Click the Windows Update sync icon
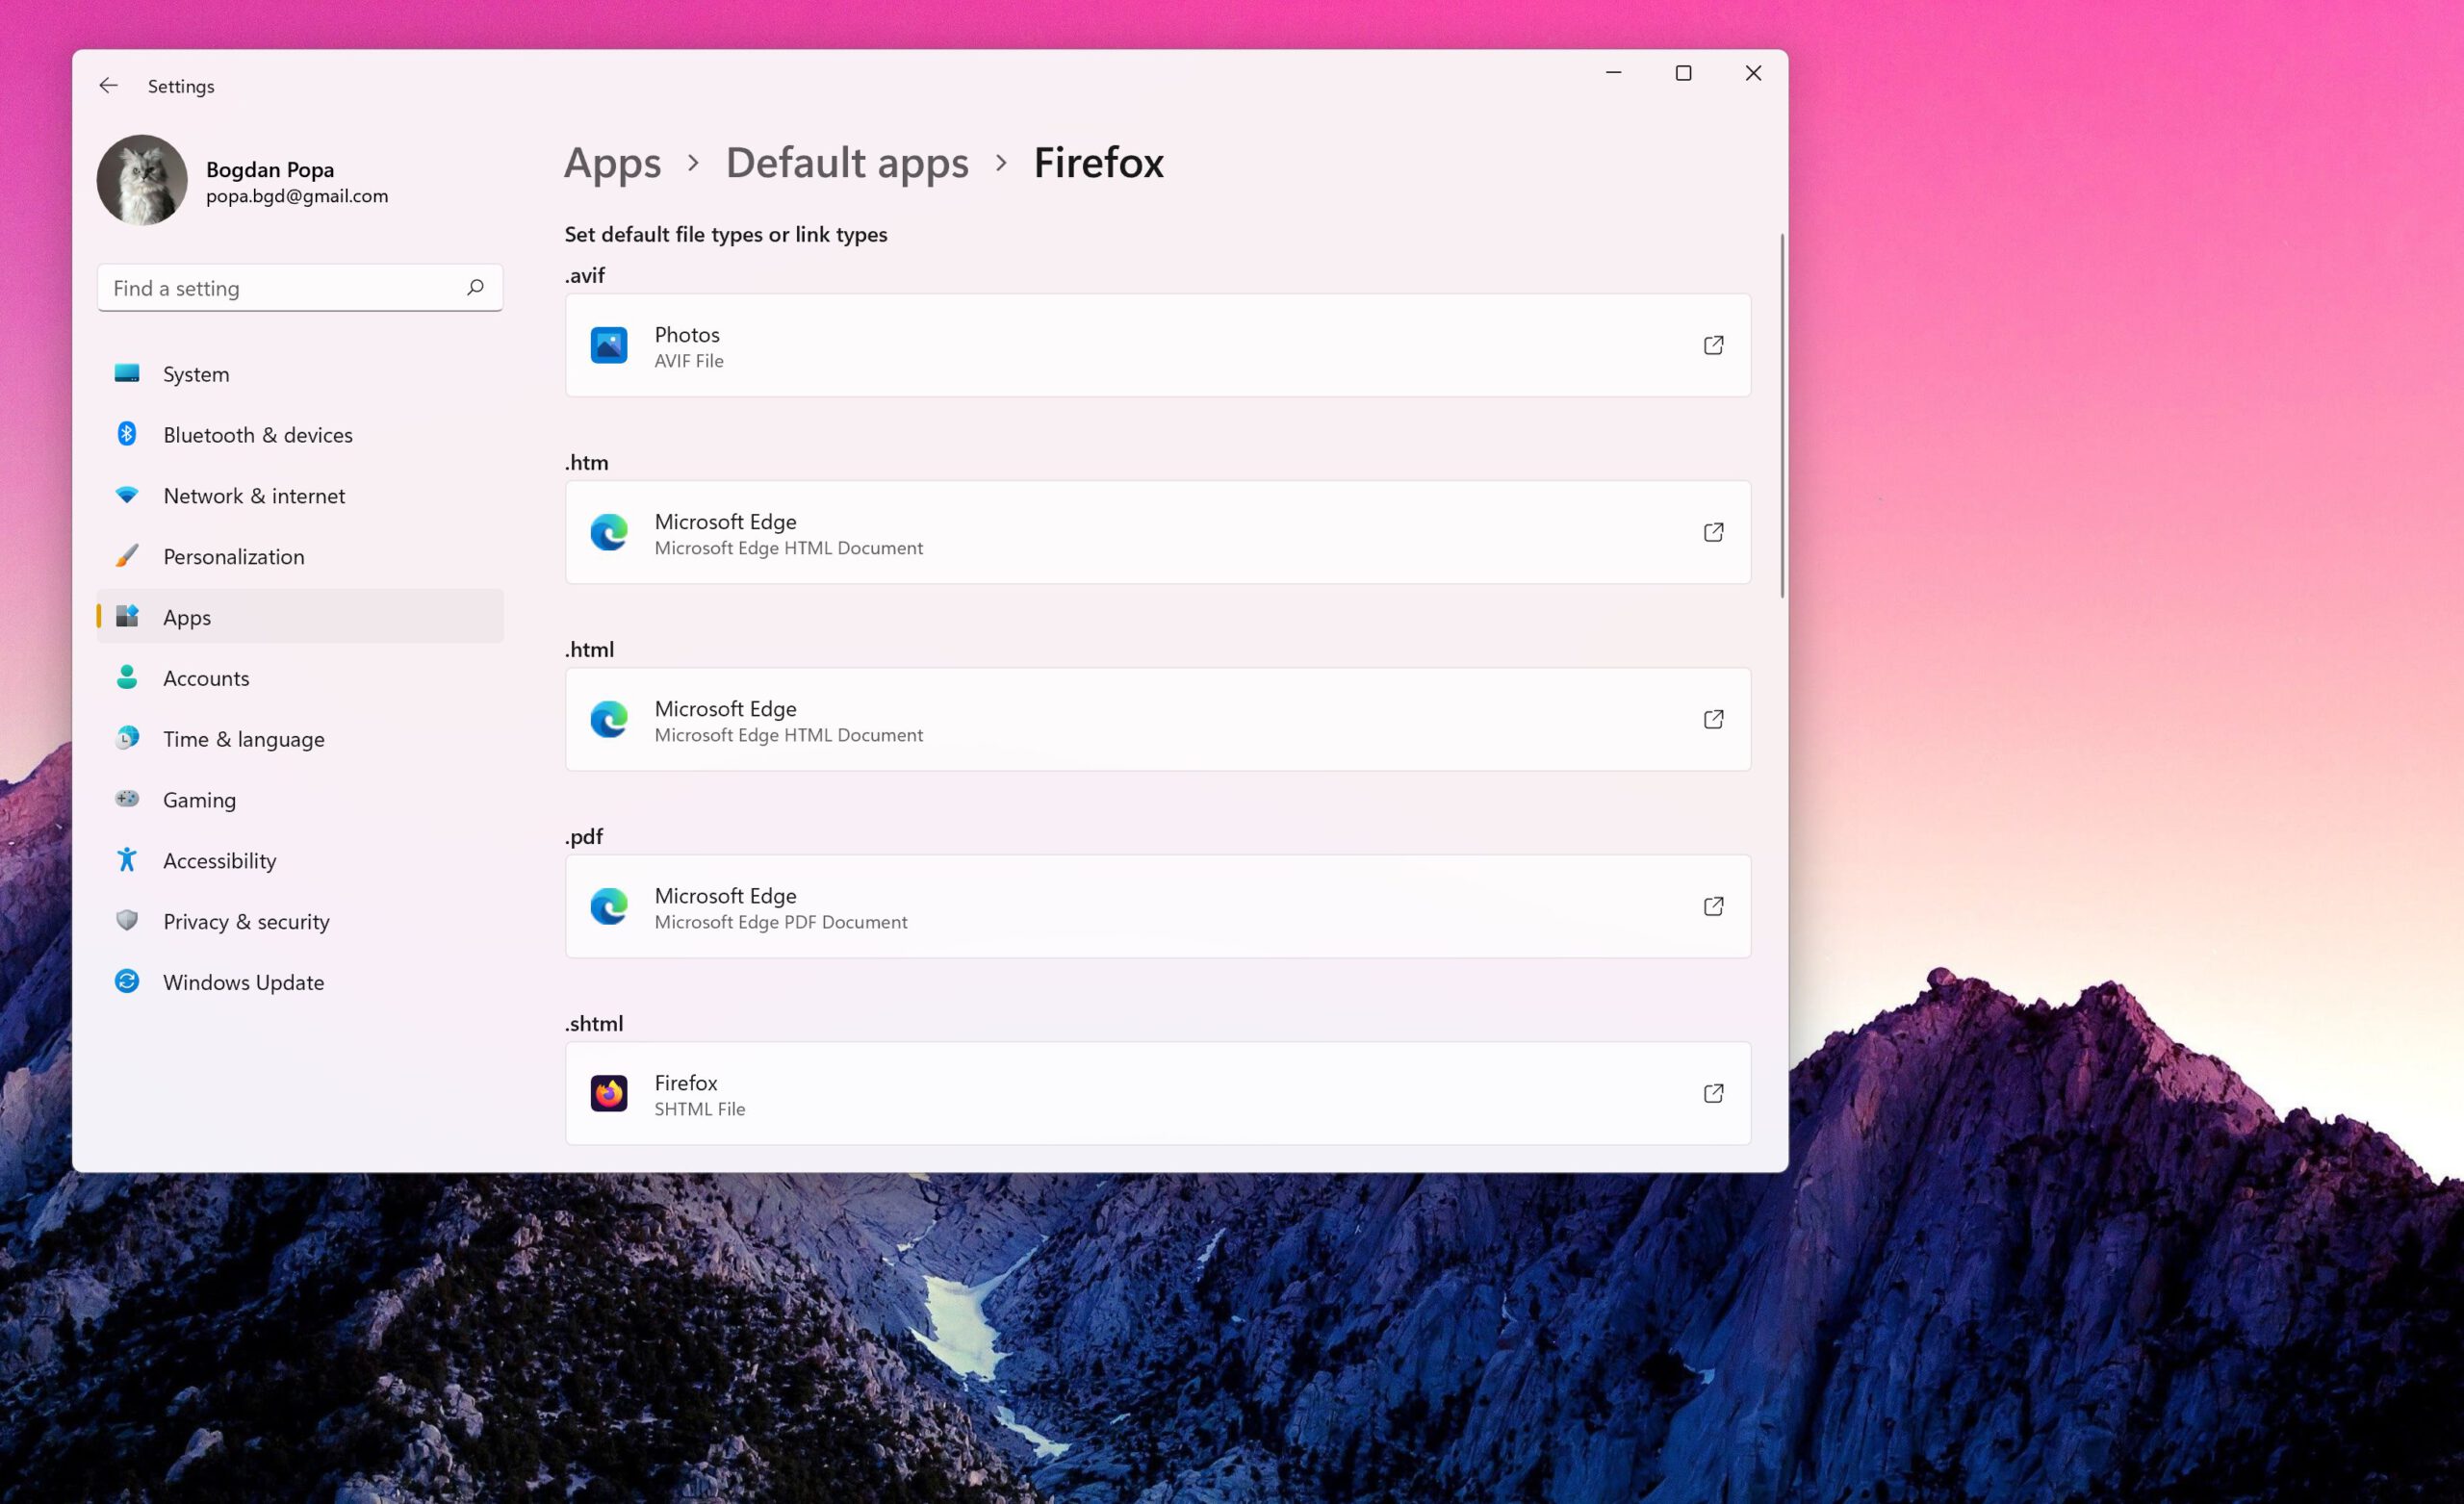Screen dimensions: 2464x1504 (127, 981)
